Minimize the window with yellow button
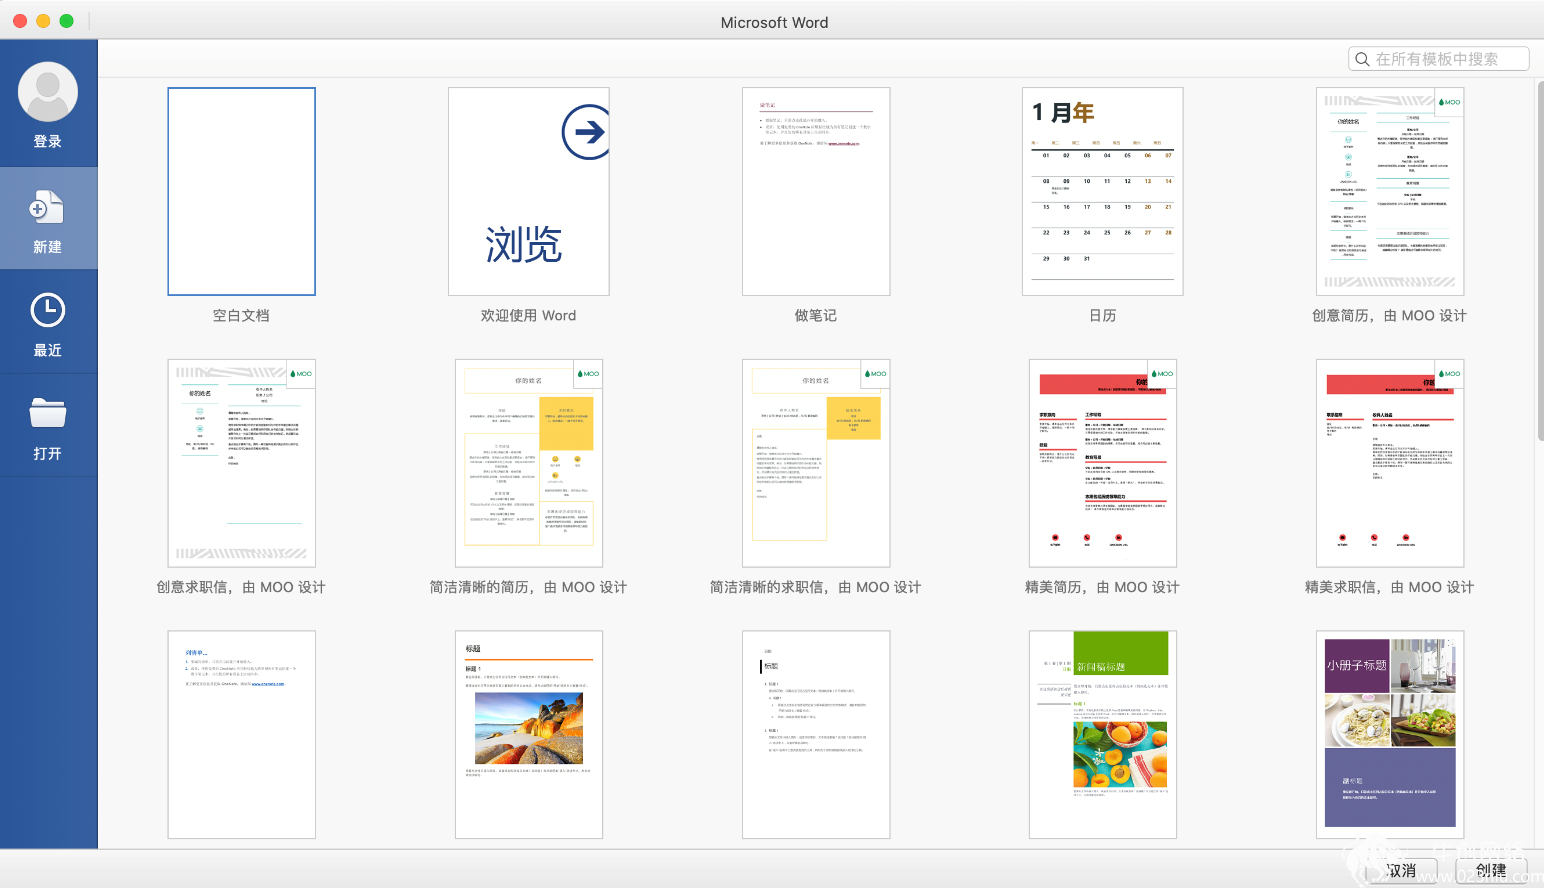1544x888 pixels. click(x=43, y=21)
